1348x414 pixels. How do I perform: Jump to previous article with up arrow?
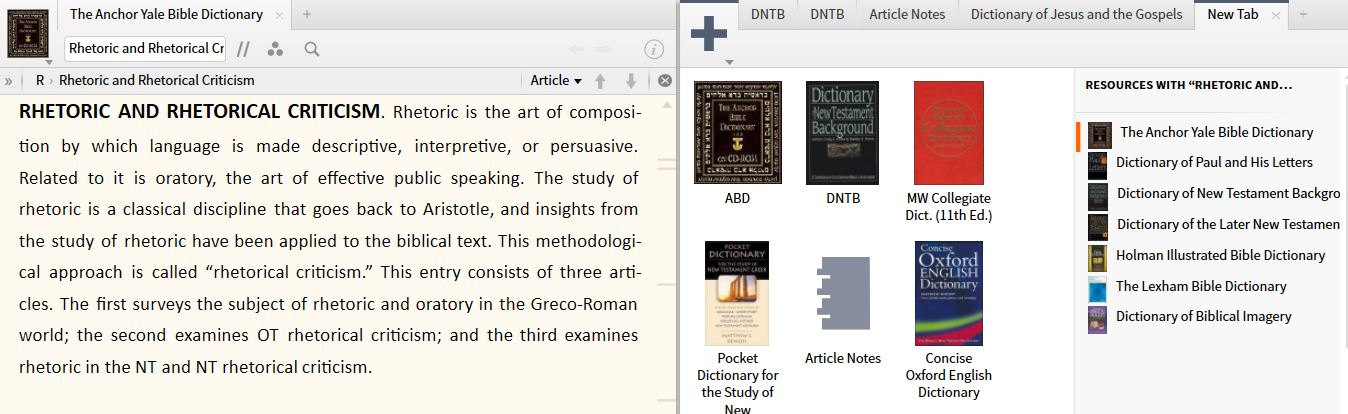click(600, 80)
